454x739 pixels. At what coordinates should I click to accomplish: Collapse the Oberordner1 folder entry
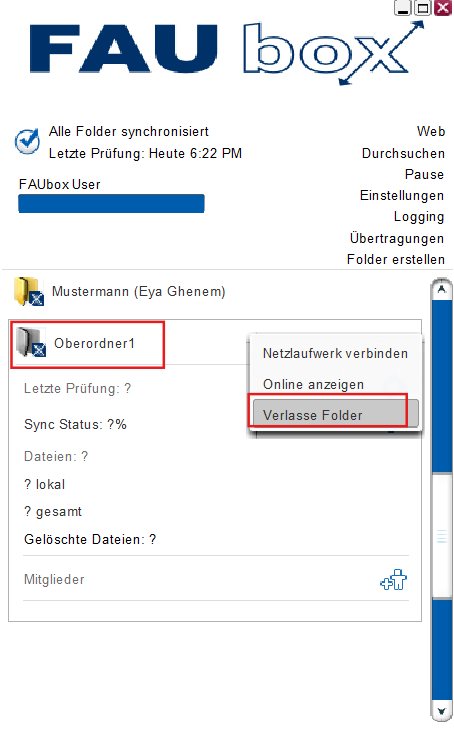[94, 343]
